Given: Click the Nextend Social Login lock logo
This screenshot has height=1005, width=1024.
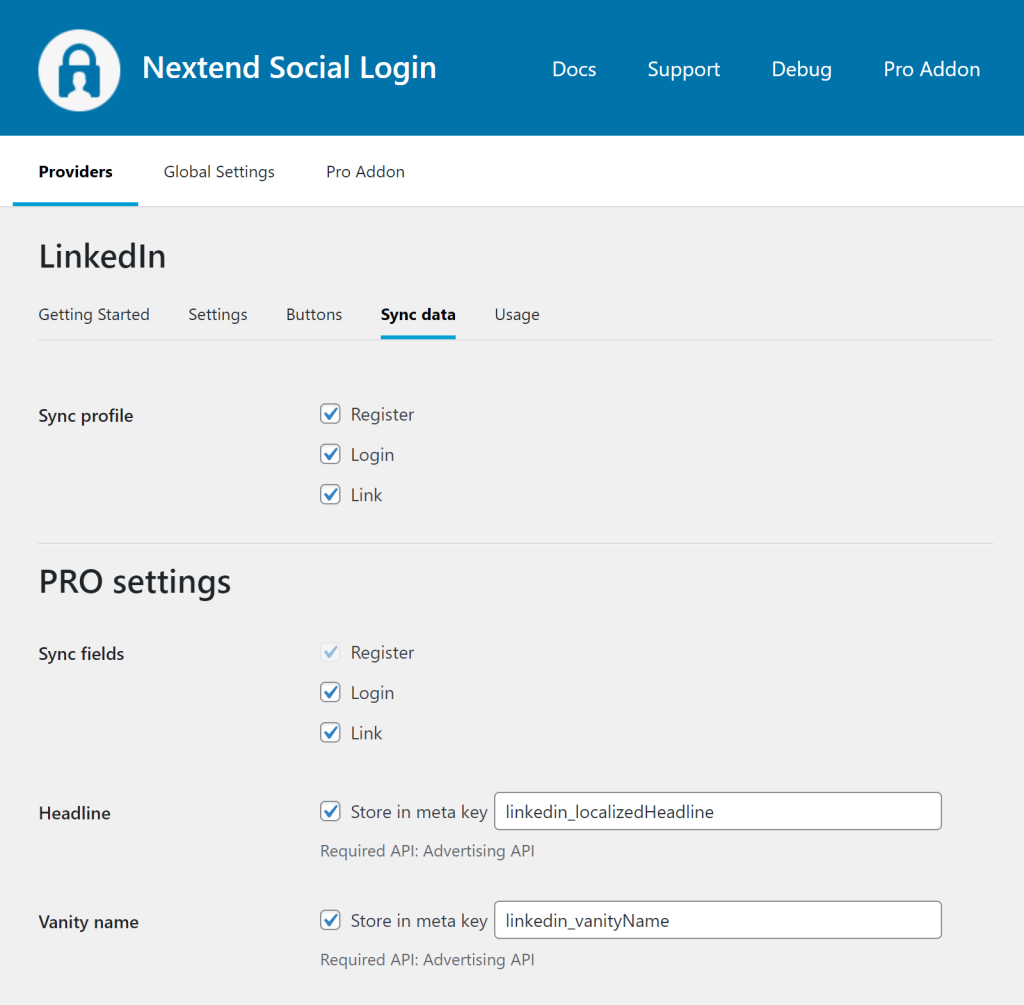Looking at the screenshot, I should 79,69.
